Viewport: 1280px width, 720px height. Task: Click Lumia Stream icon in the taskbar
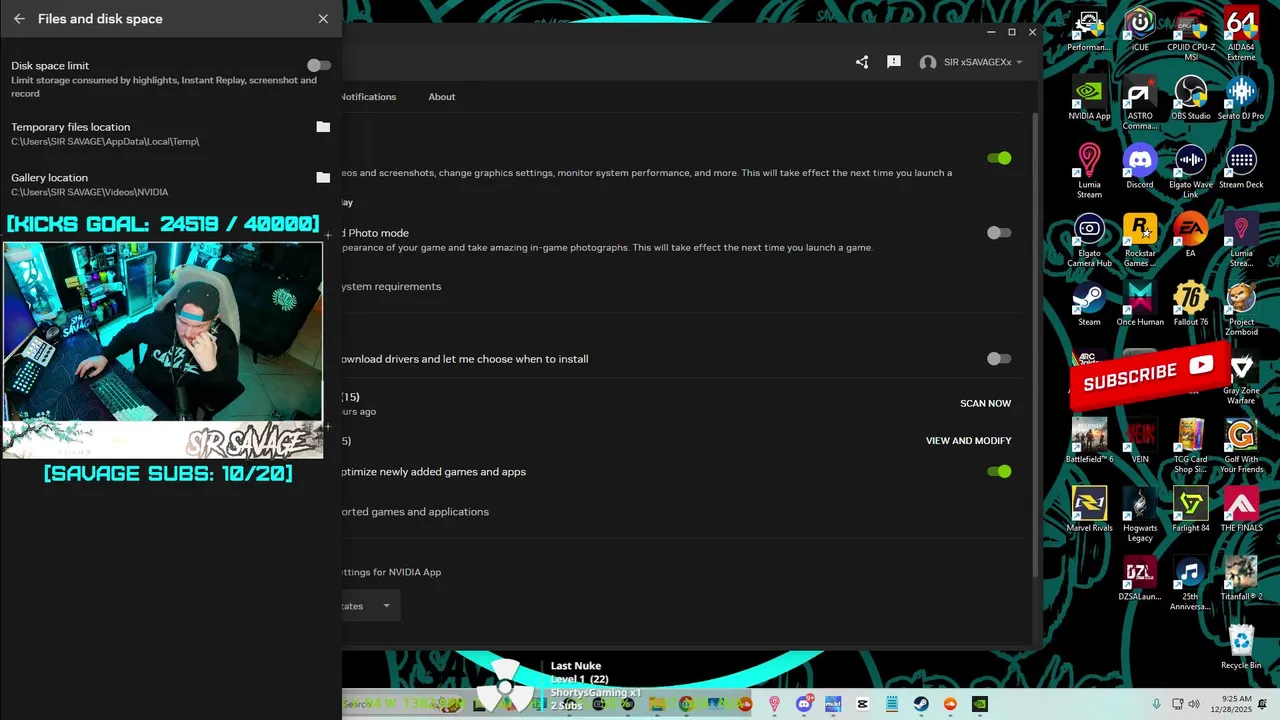(x=774, y=704)
